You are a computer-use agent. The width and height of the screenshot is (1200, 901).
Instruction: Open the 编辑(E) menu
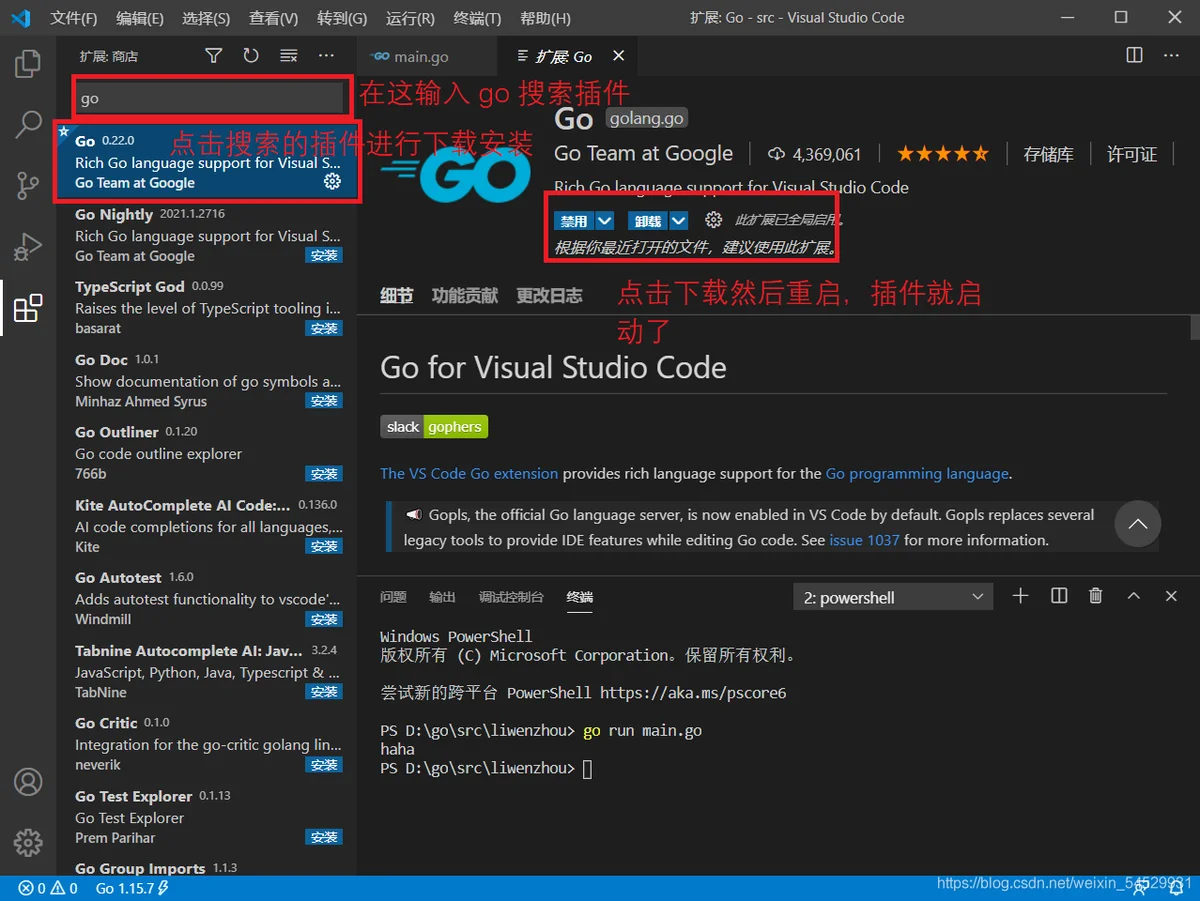point(140,18)
